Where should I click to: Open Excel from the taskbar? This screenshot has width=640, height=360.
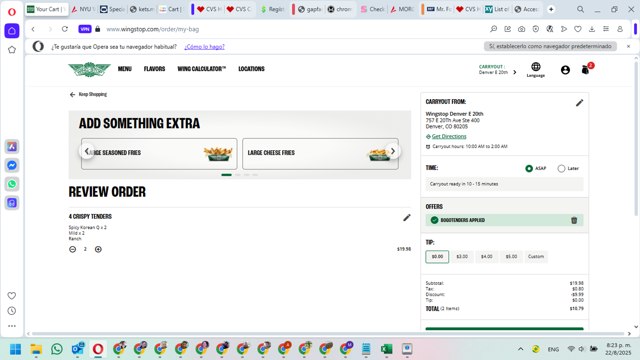point(386,349)
